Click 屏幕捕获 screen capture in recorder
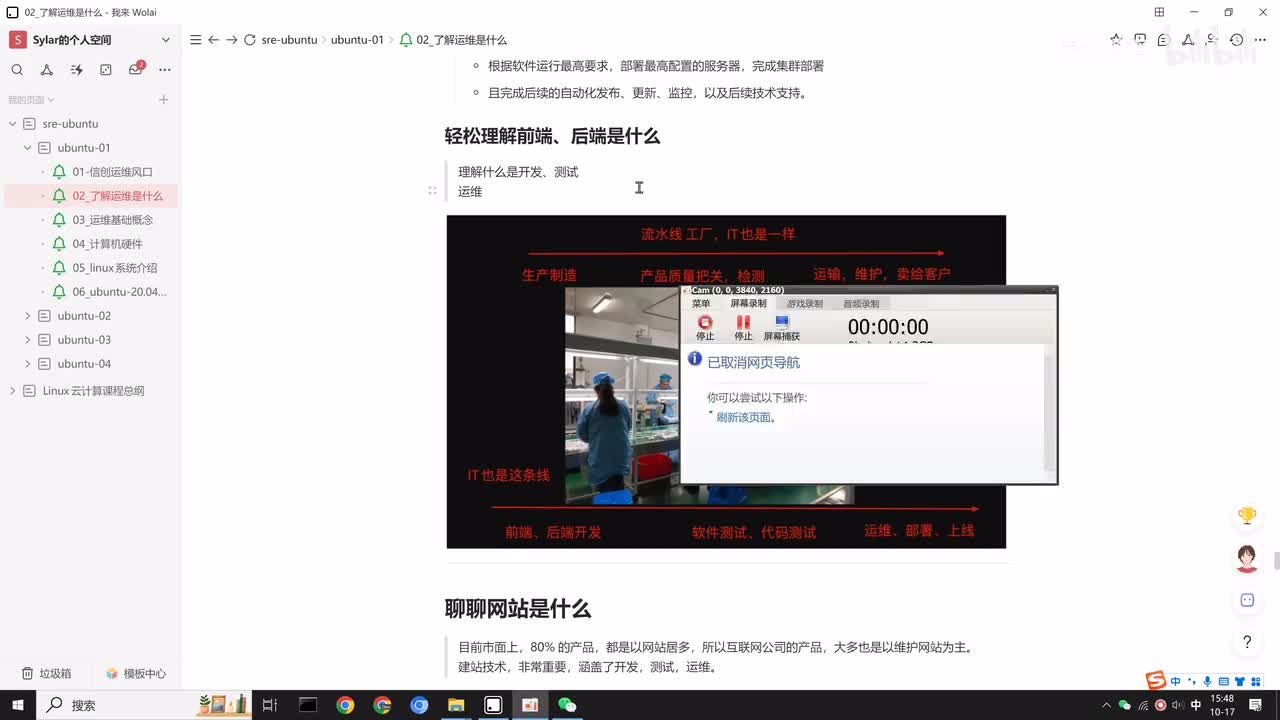Image resolution: width=1280 pixels, height=720 pixels. click(782, 328)
